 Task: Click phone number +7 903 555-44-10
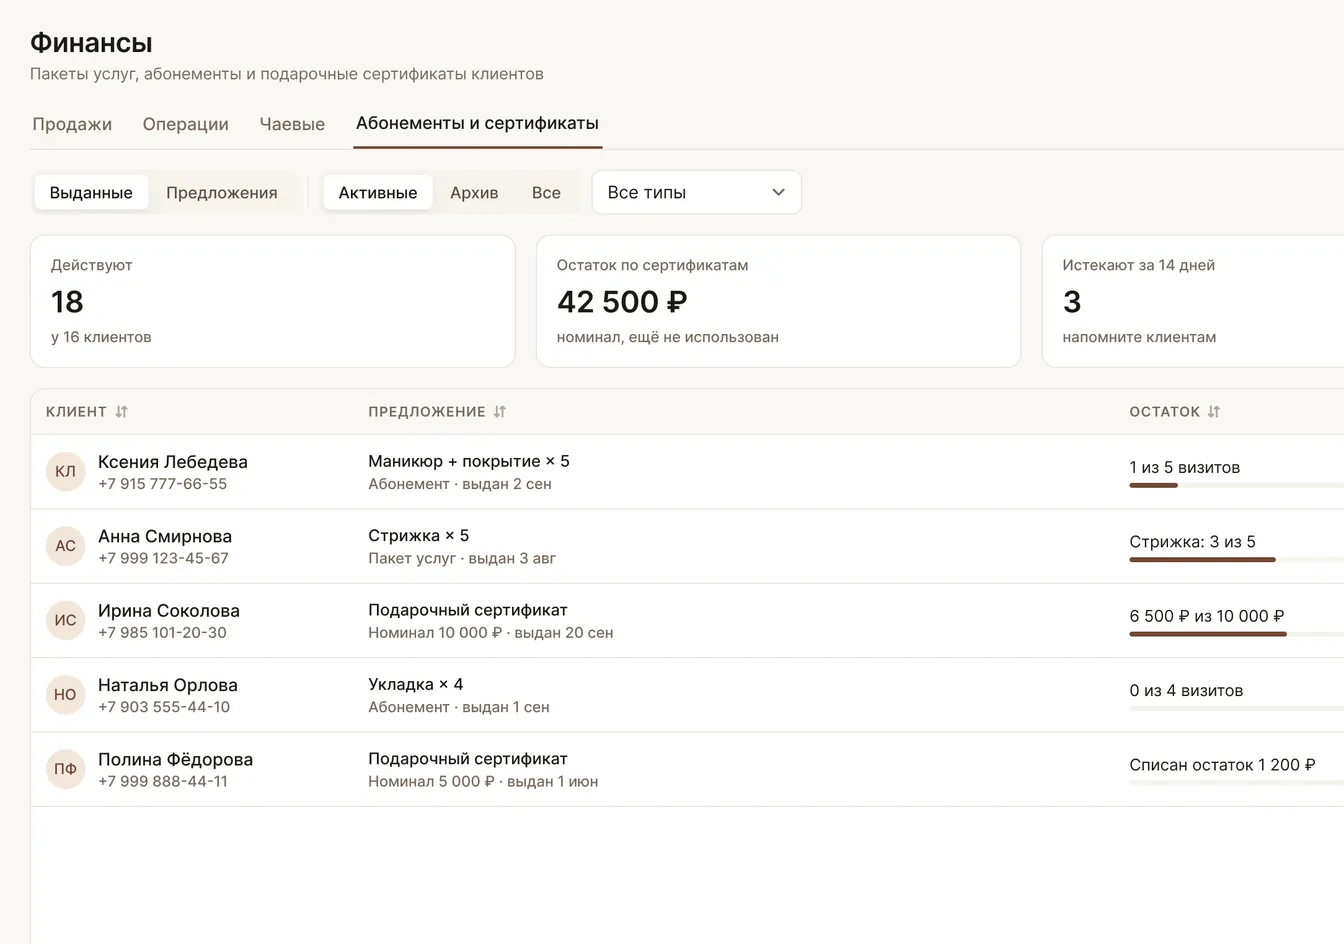coord(164,707)
